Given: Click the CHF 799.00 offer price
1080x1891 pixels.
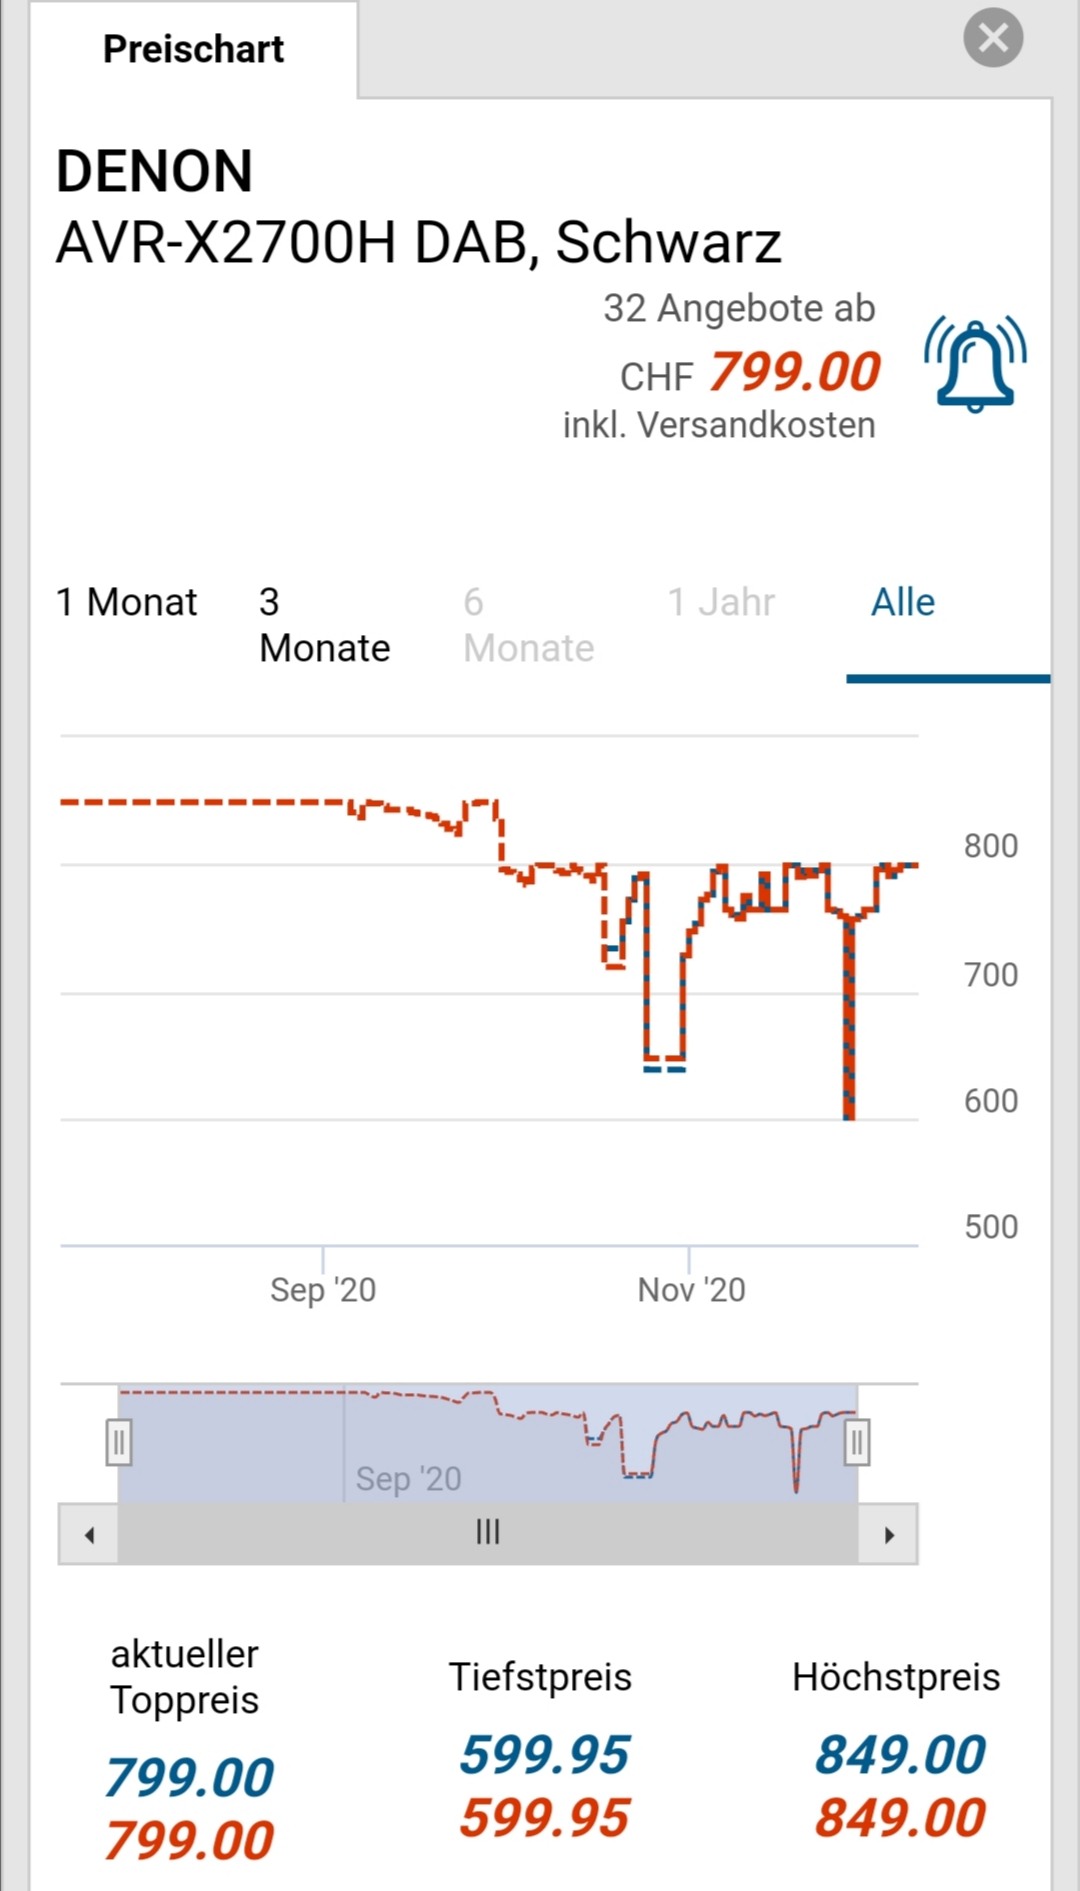Looking at the screenshot, I should [x=794, y=372].
